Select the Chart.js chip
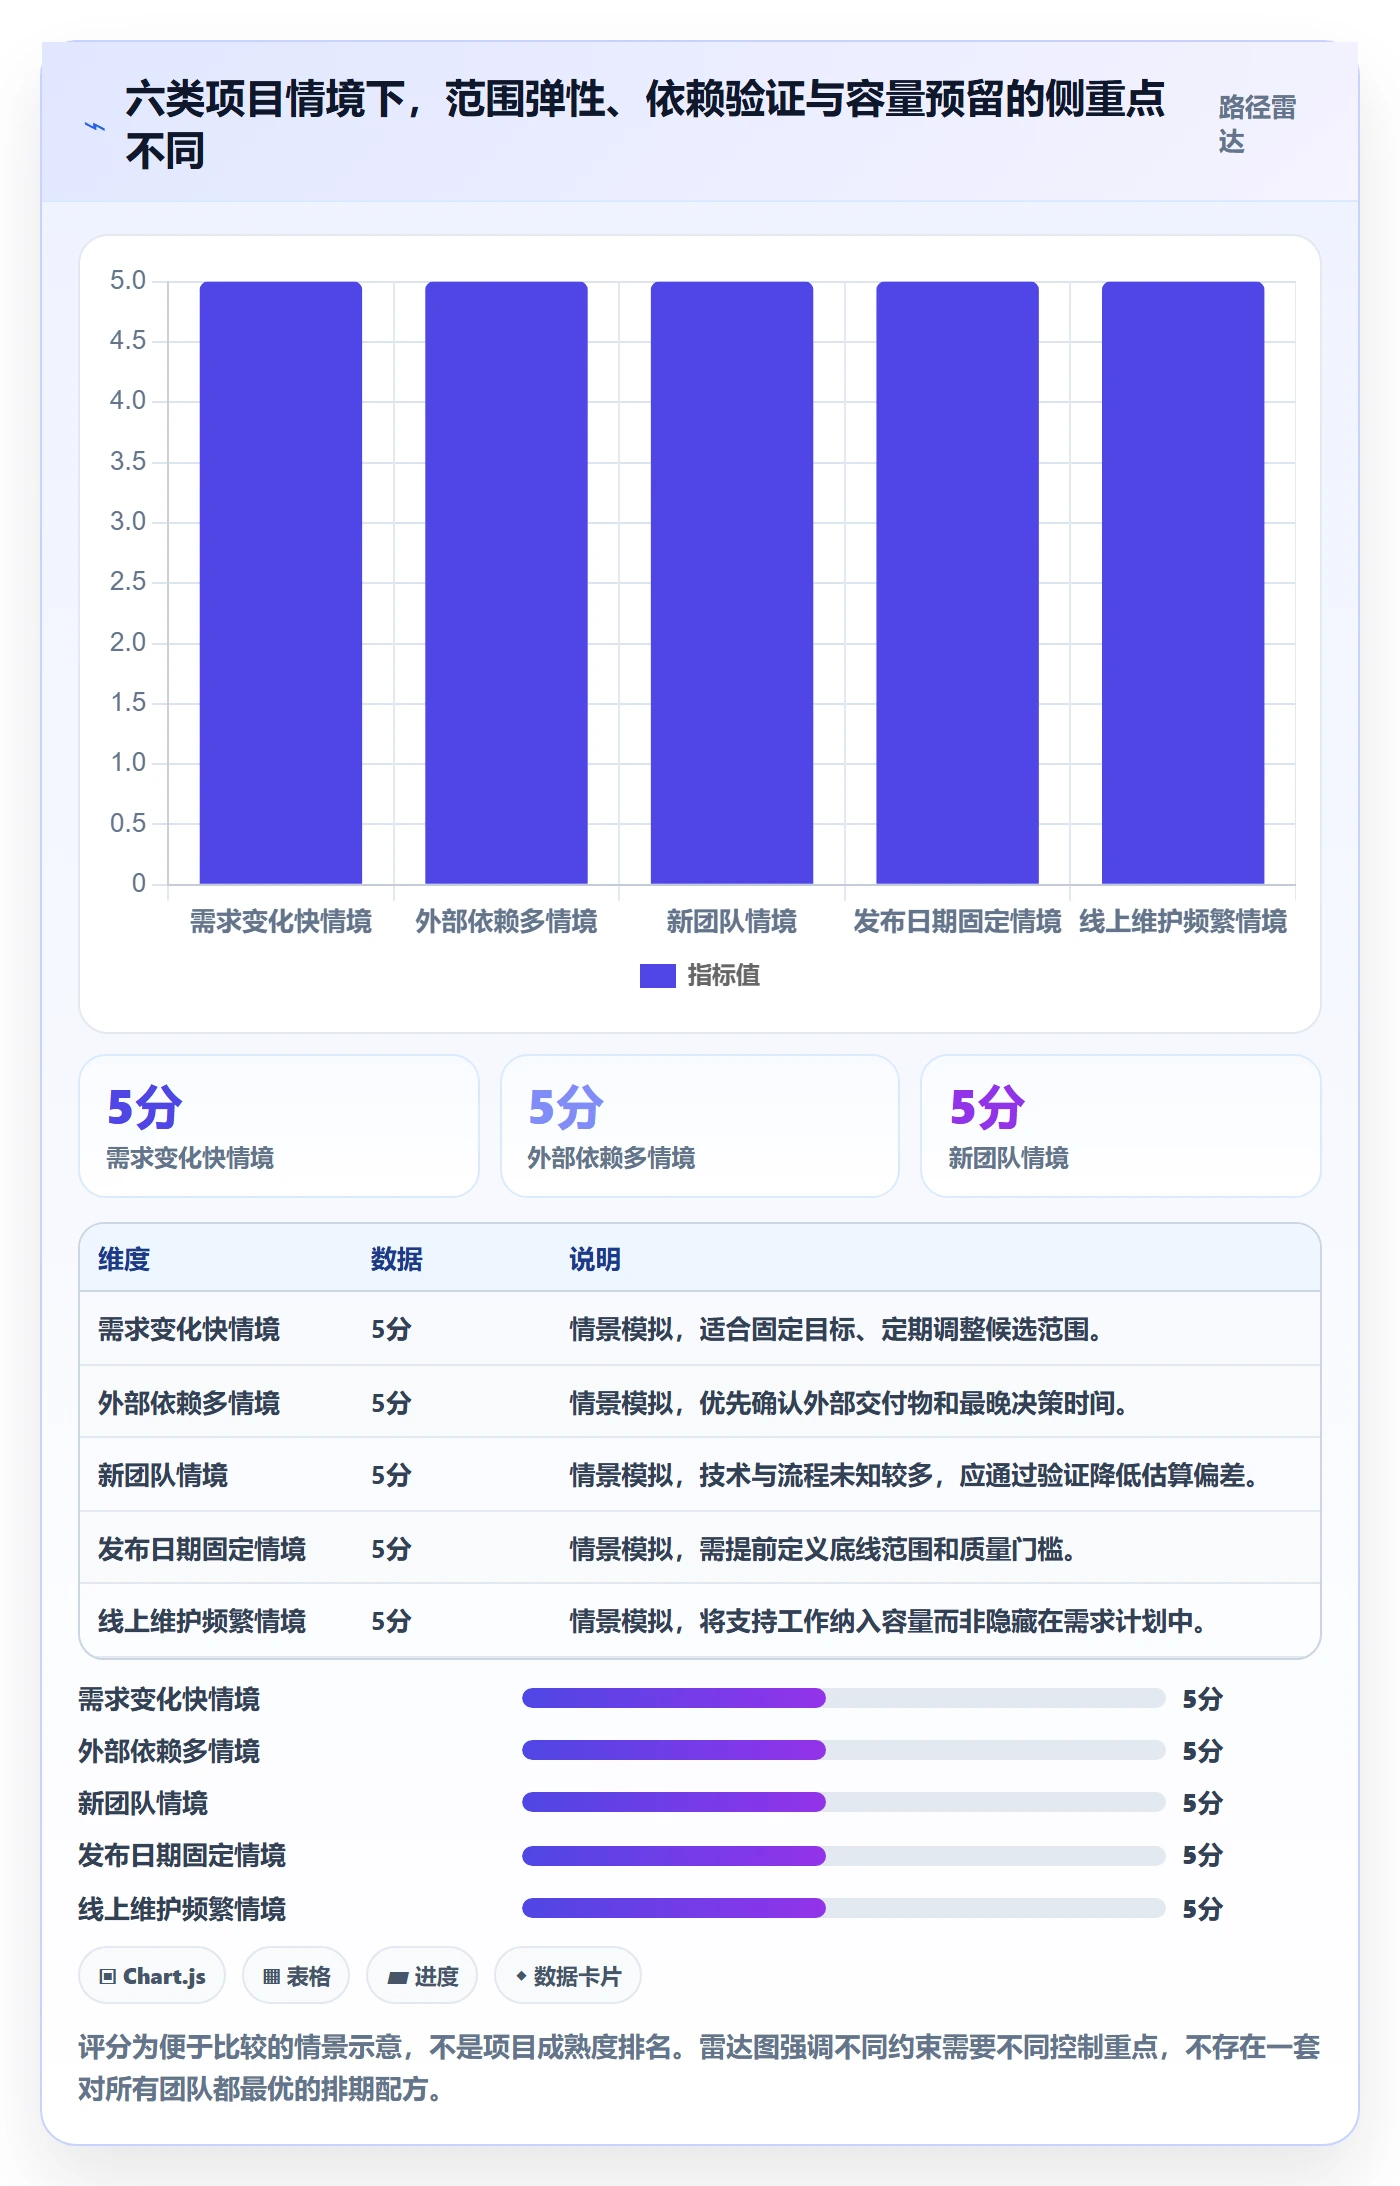The height and width of the screenshot is (2186, 1400). click(152, 1976)
